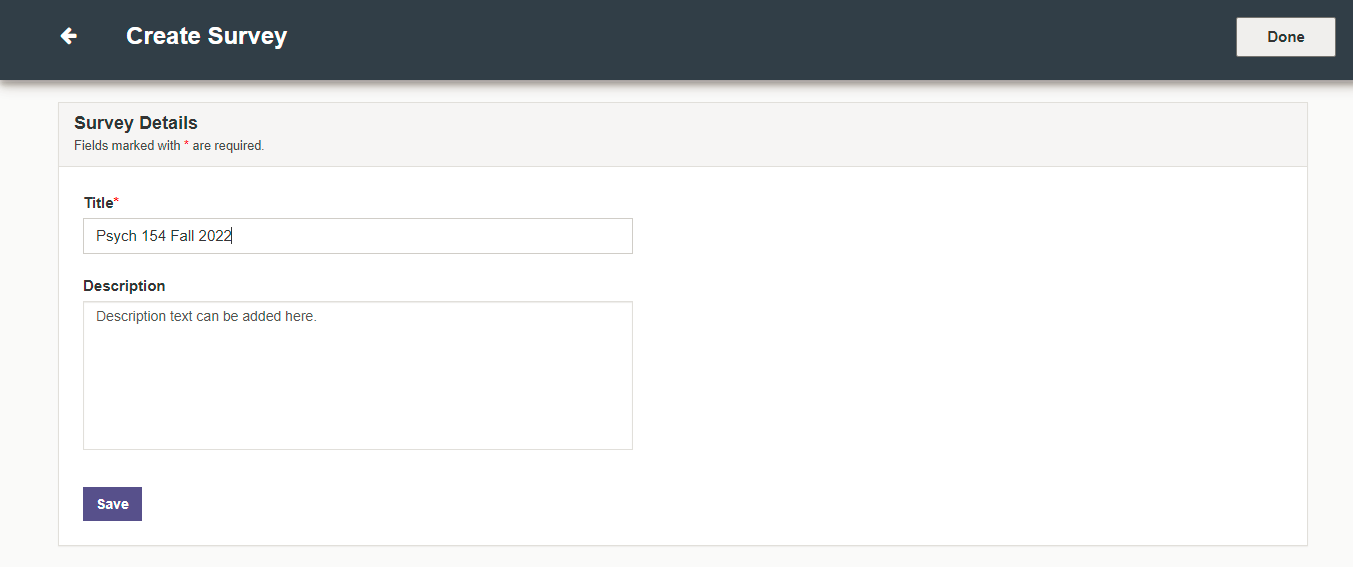Go back using the left arrow icon

[68, 36]
